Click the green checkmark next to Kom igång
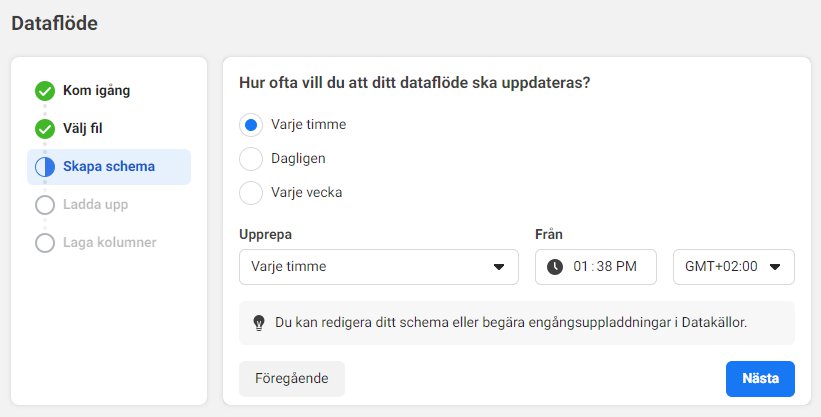 point(45,91)
